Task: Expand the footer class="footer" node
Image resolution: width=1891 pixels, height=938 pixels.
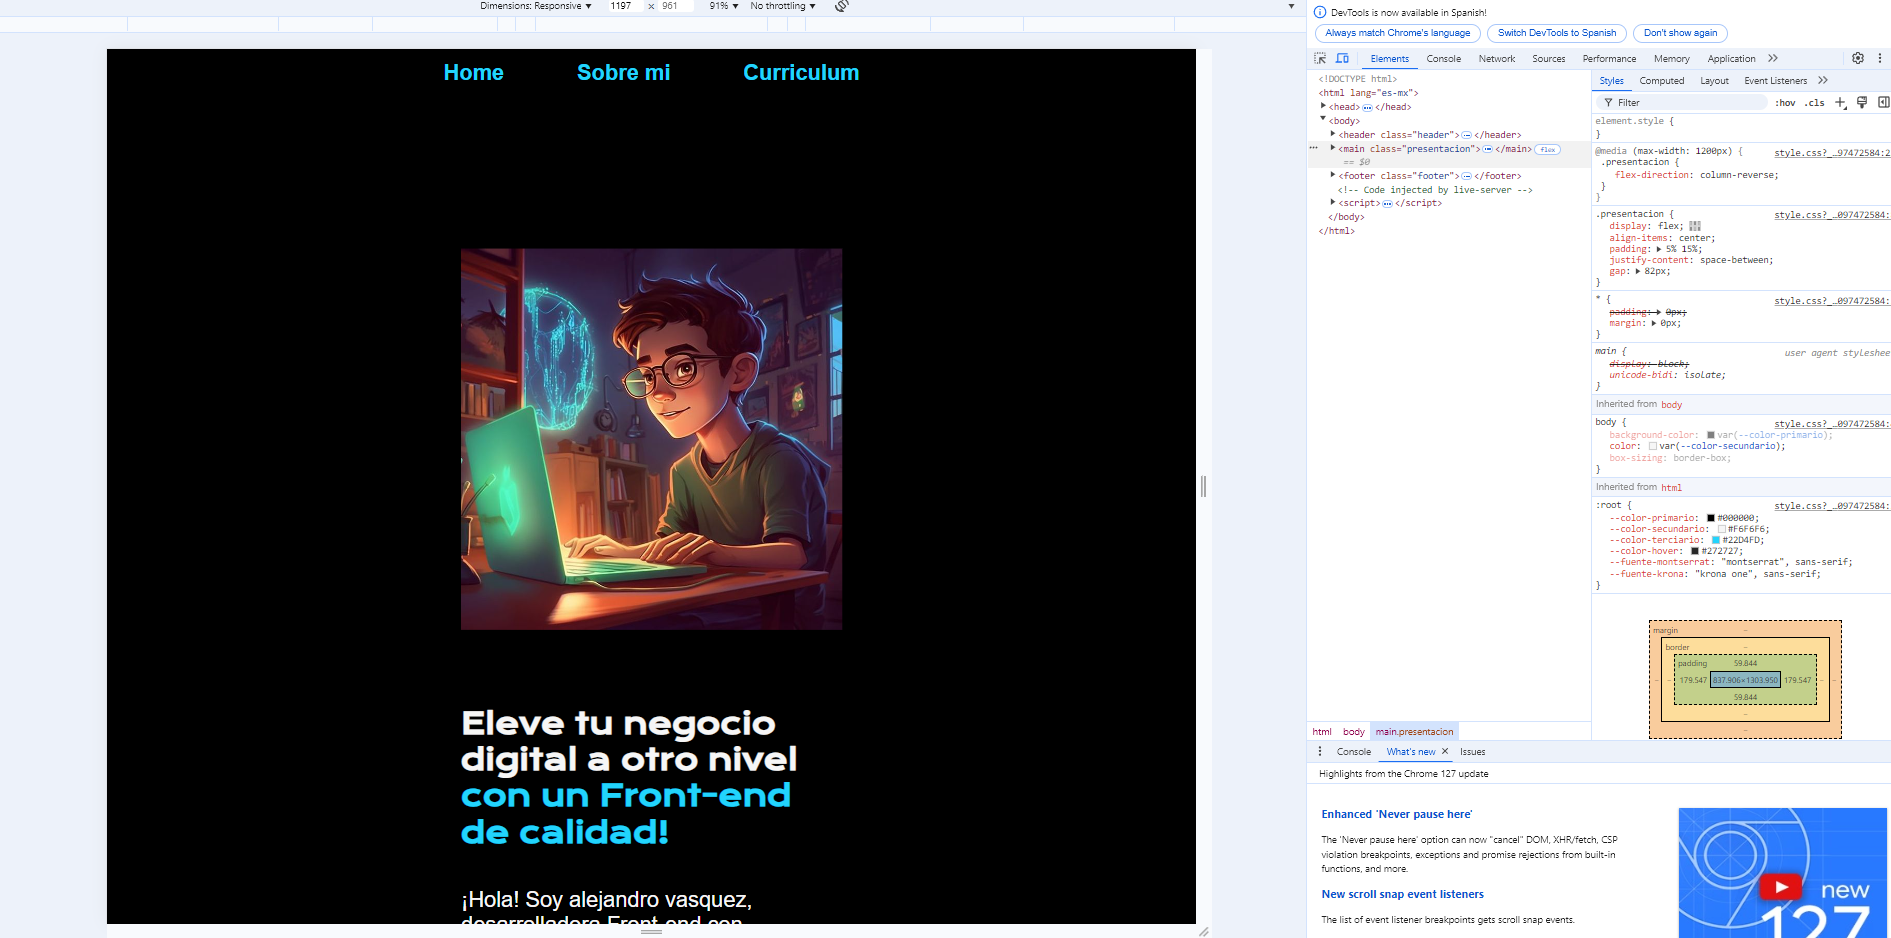Action: point(1333,175)
